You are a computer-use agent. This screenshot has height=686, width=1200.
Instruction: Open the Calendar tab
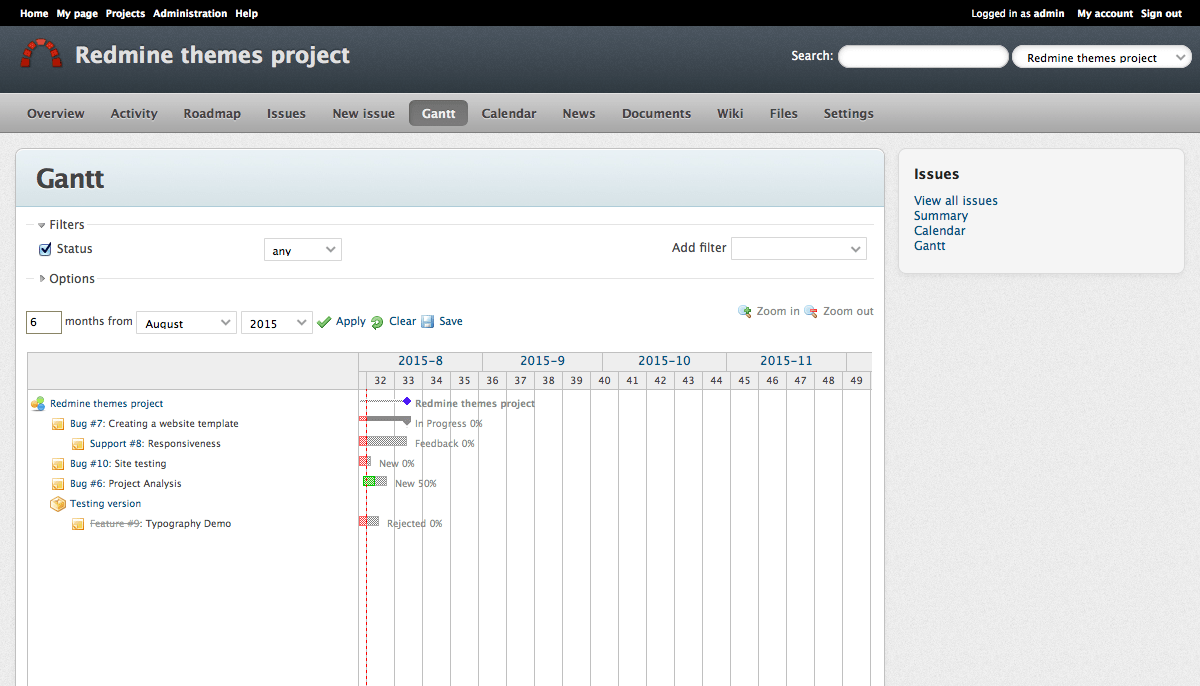(509, 113)
